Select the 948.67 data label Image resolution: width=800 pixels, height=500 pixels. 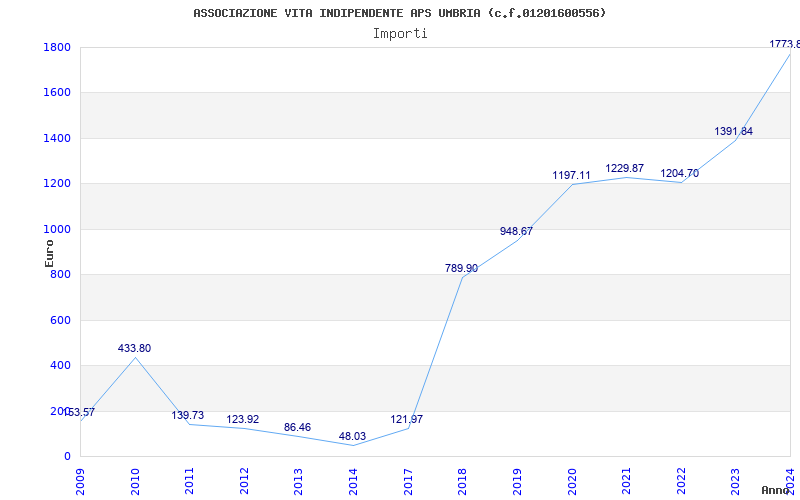[516, 231]
